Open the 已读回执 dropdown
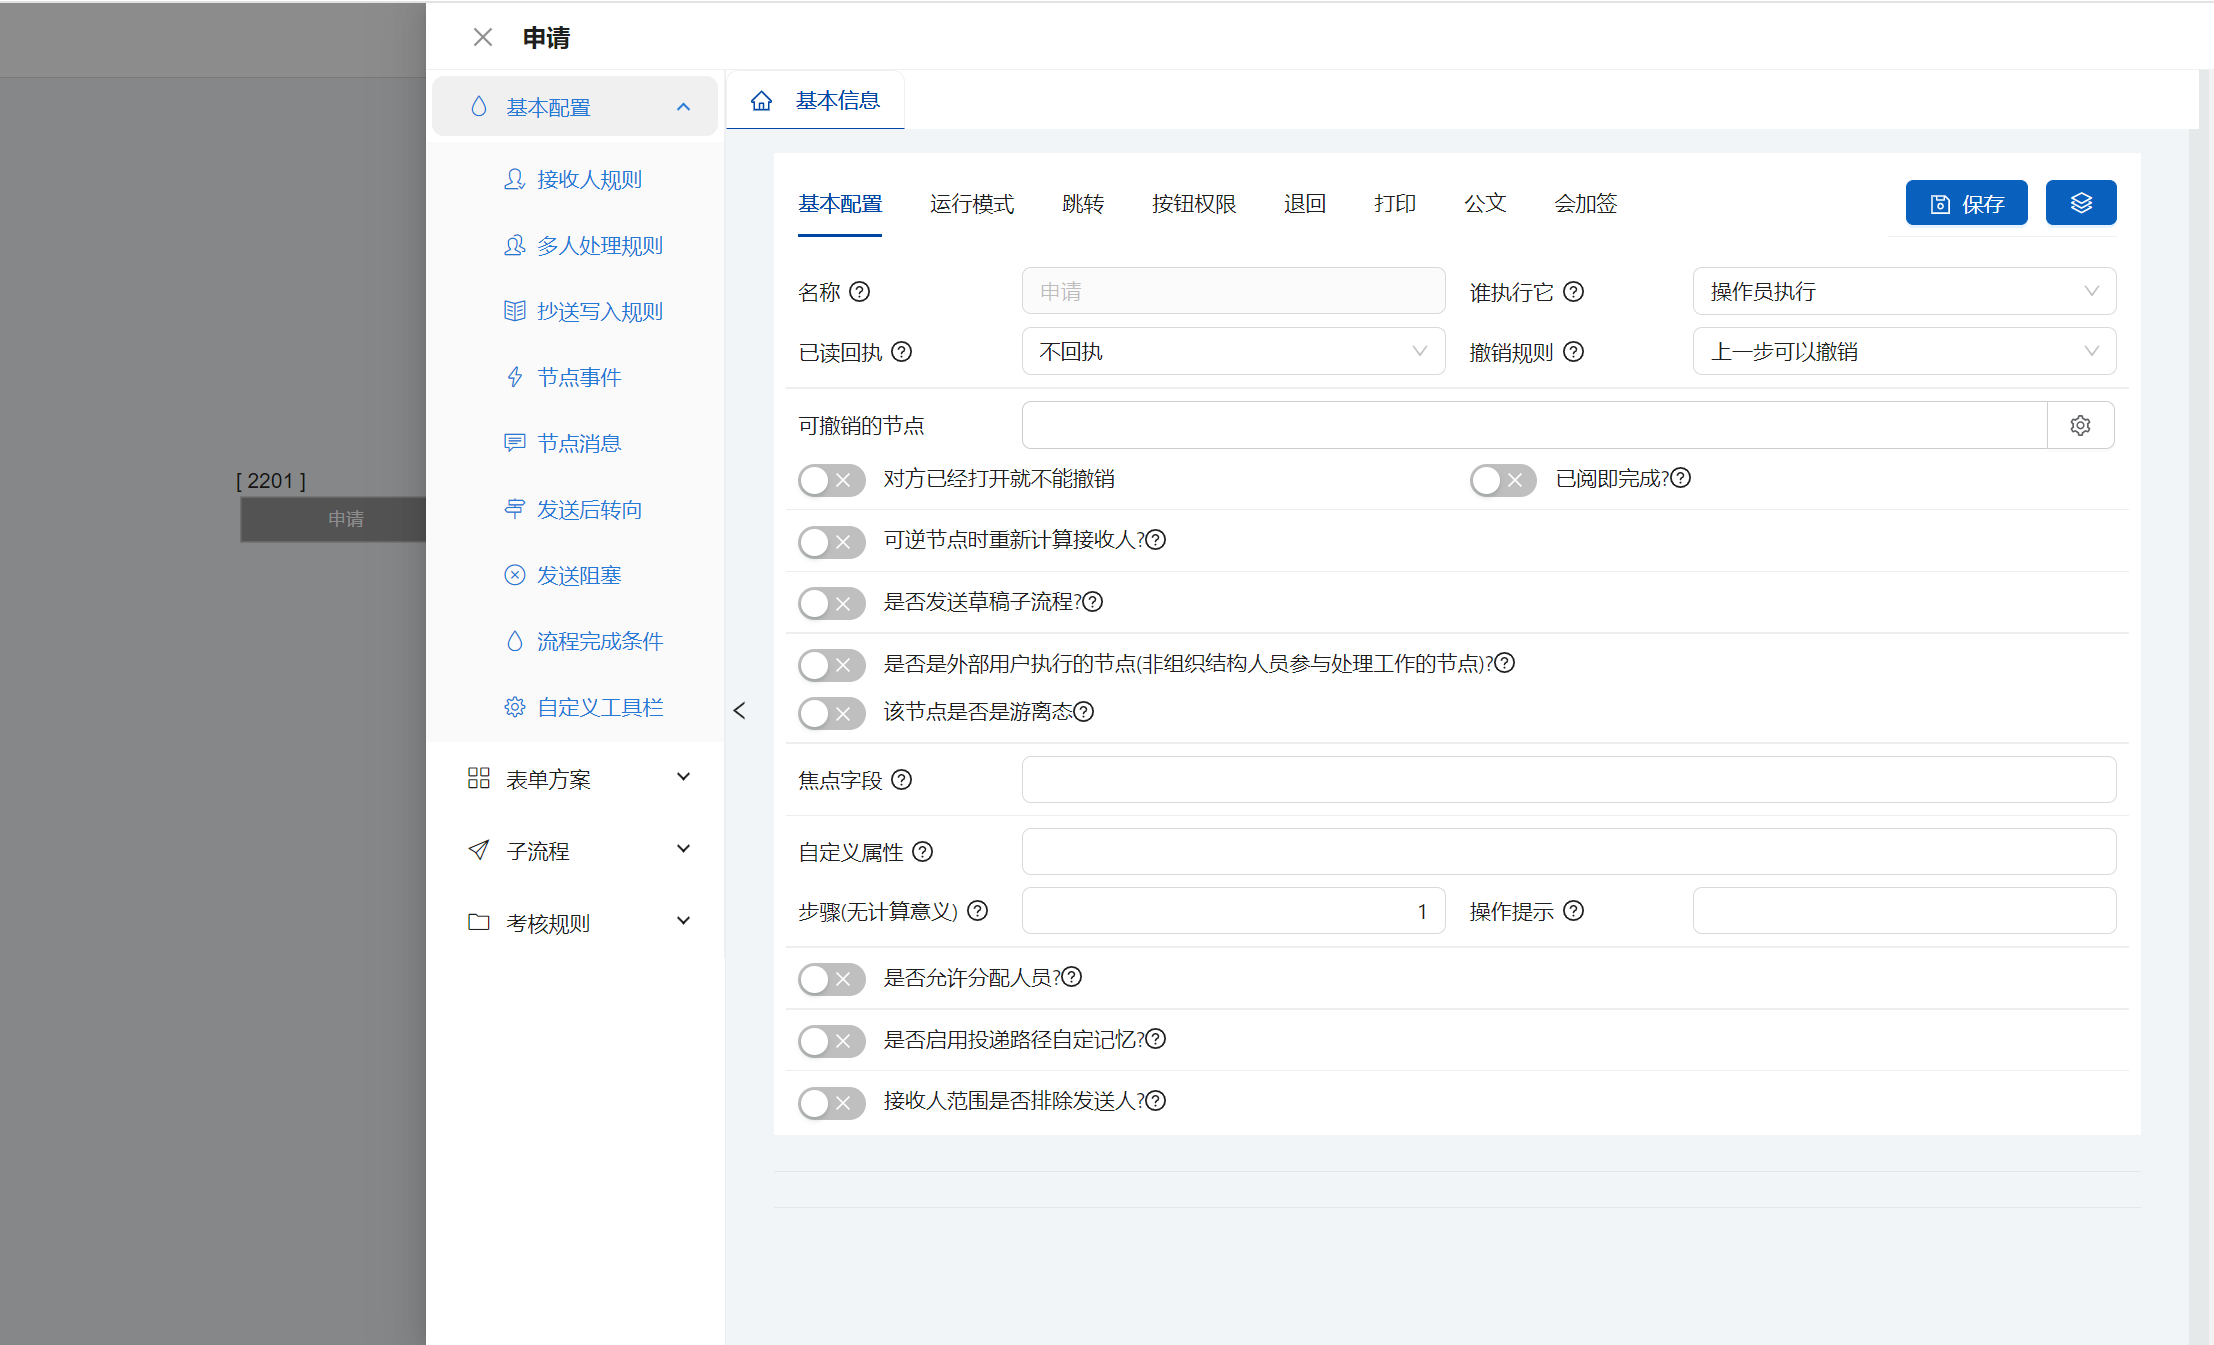 (1233, 351)
